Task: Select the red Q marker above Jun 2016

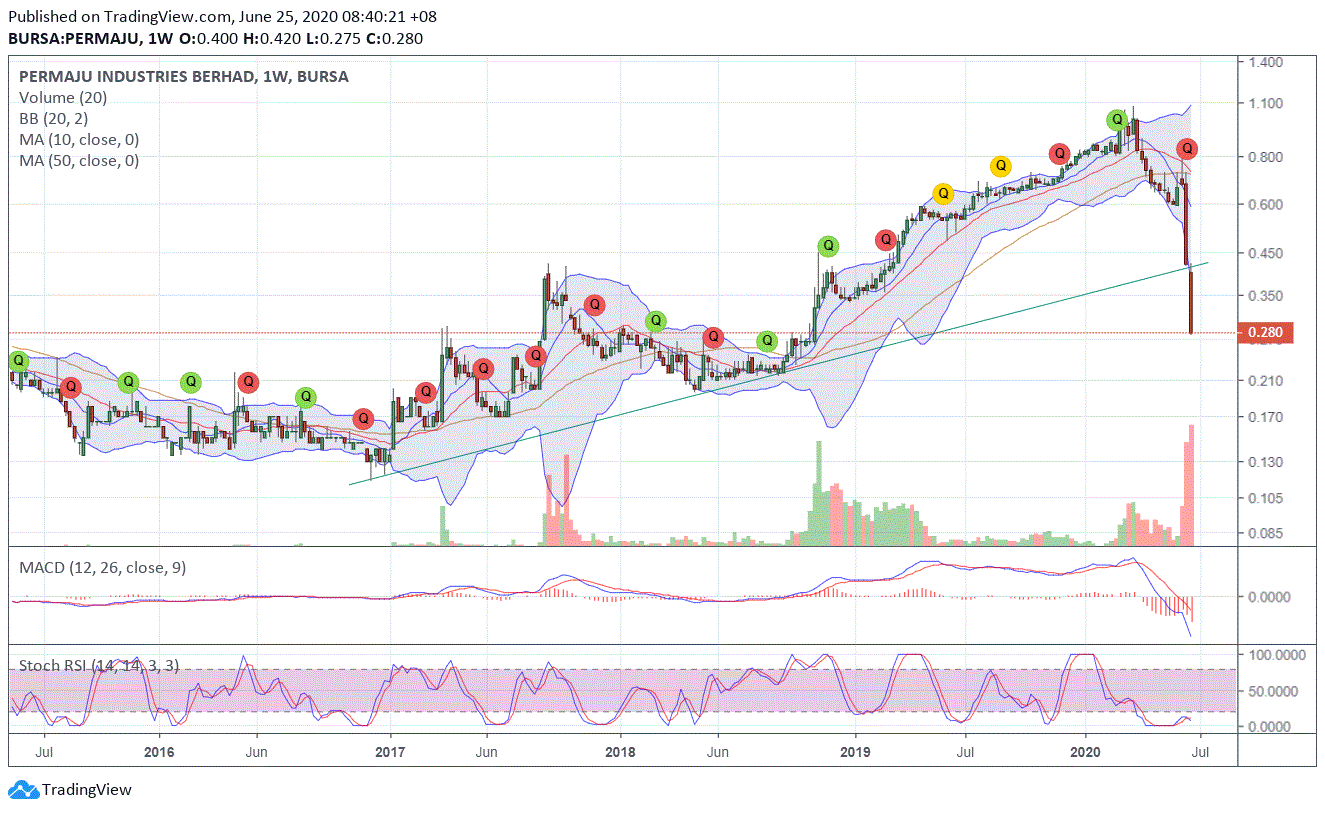Action: pos(248,382)
